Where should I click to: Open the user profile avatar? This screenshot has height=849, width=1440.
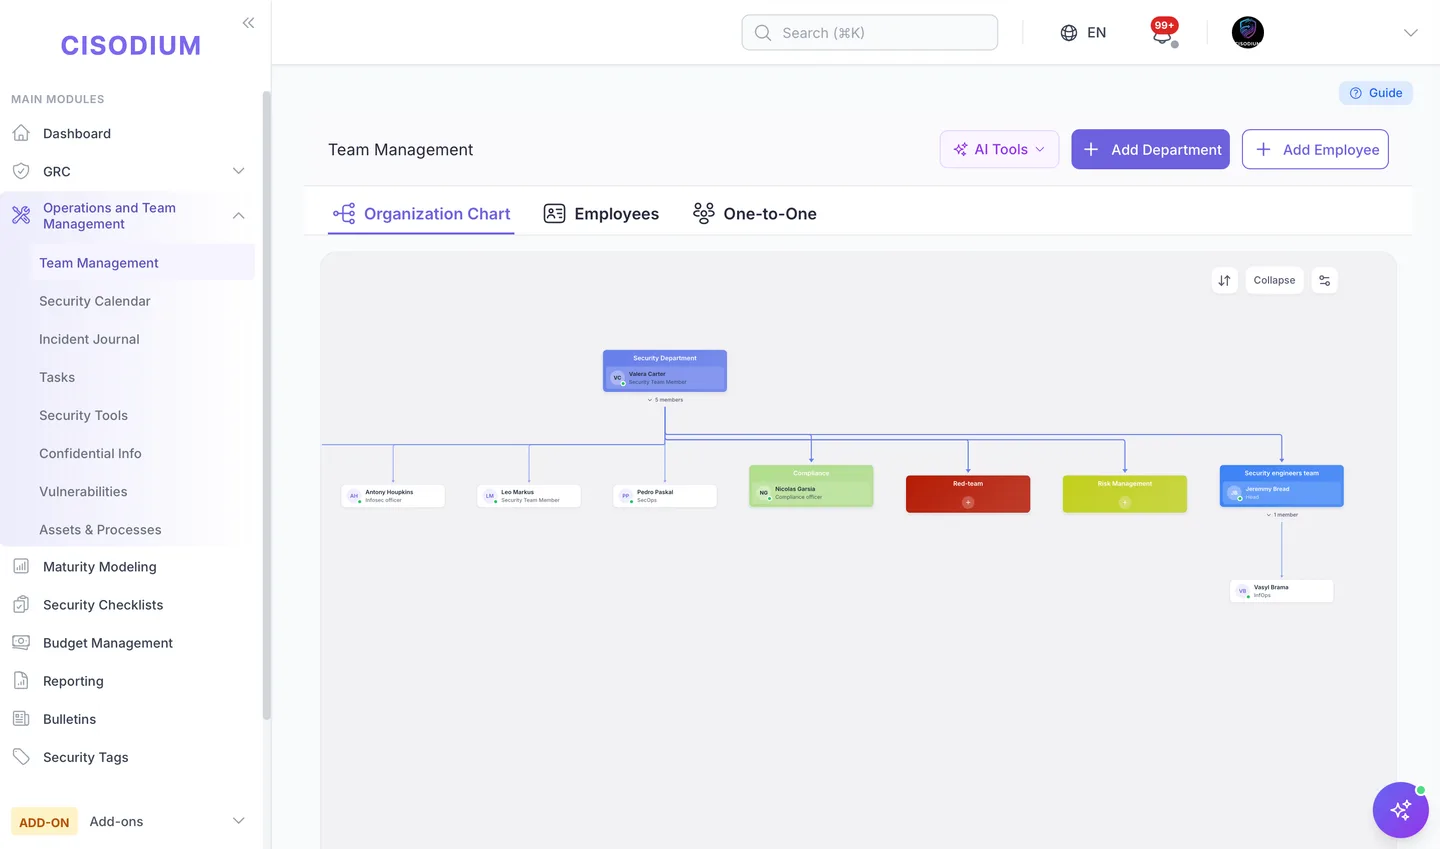pos(1247,32)
